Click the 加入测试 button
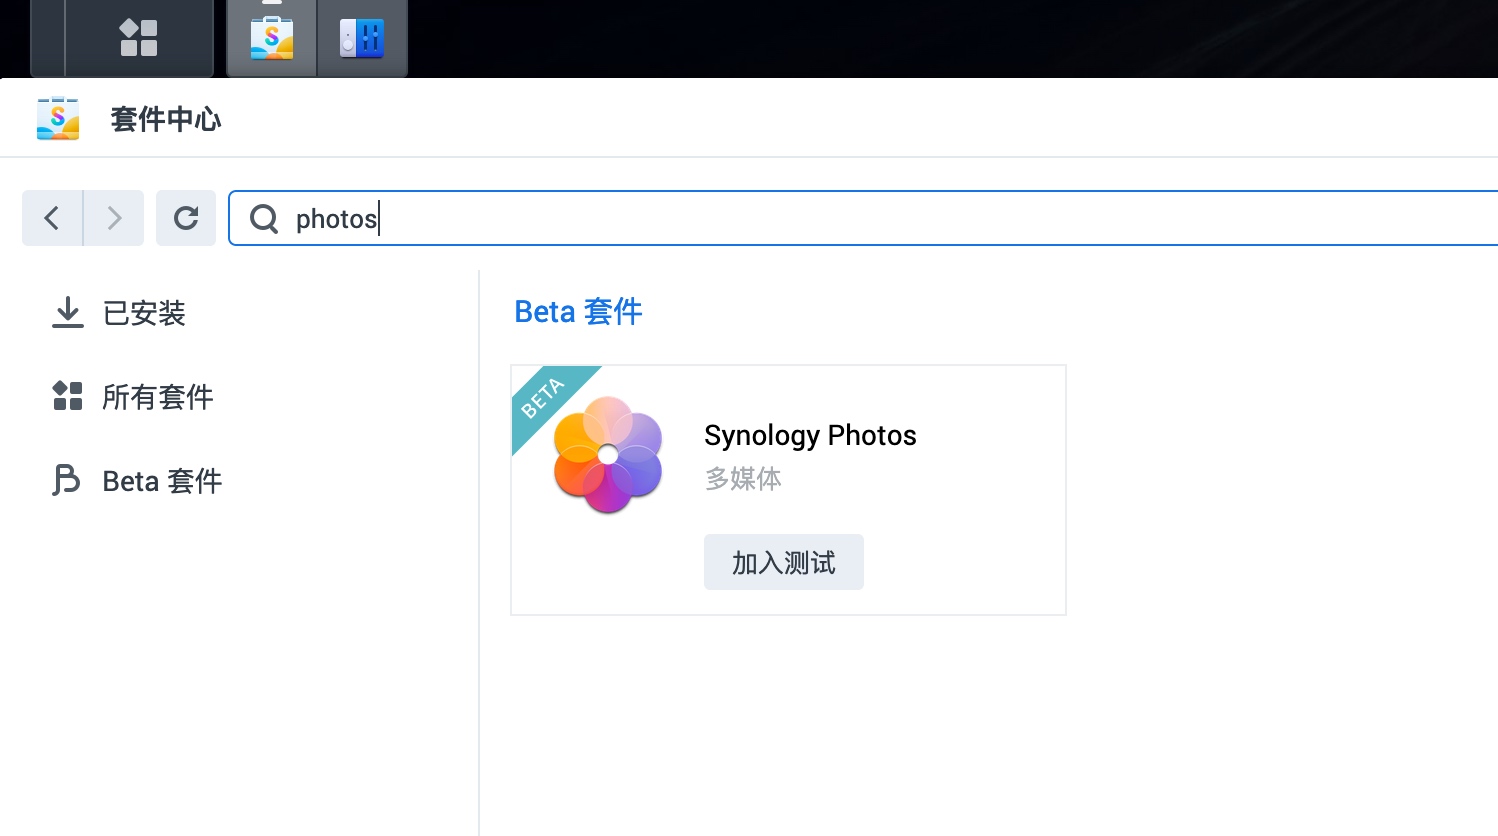Screen dimensions: 1498x836 (x=784, y=562)
